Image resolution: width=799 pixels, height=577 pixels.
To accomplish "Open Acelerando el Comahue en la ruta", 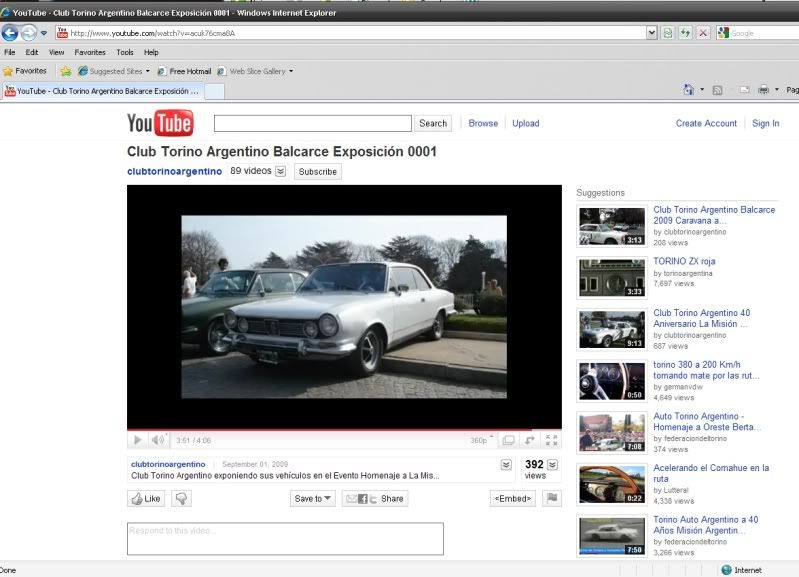I will coord(711,473).
